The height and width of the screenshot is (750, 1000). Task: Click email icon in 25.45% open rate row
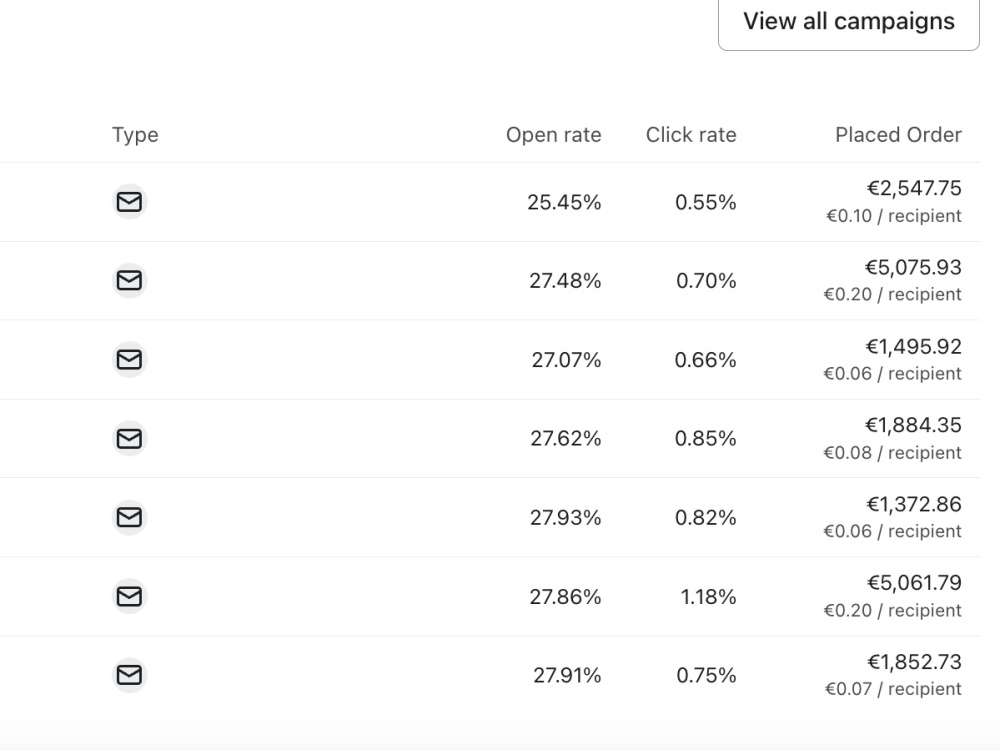click(x=129, y=202)
